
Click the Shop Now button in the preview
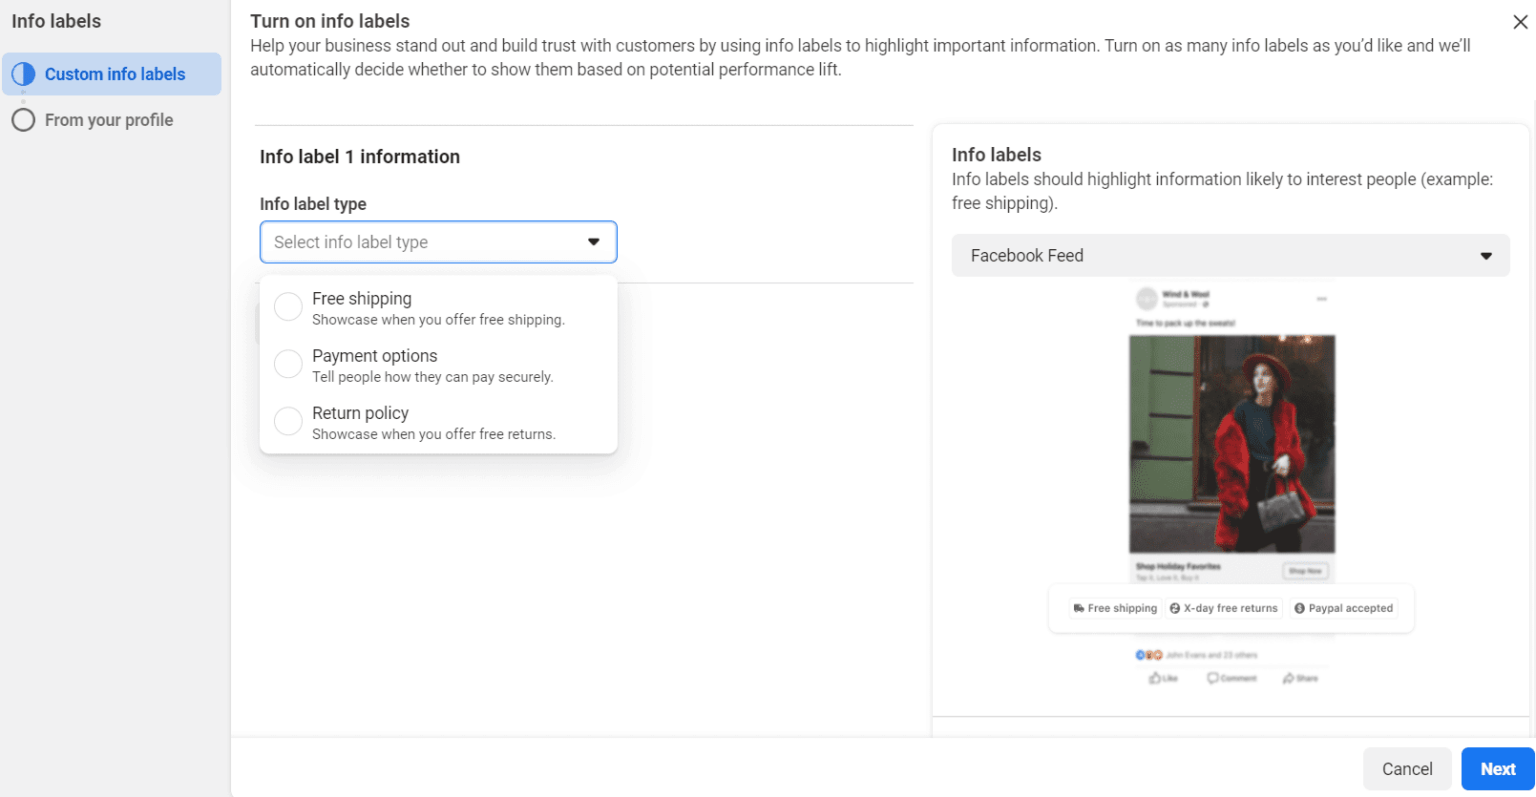pos(1305,570)
